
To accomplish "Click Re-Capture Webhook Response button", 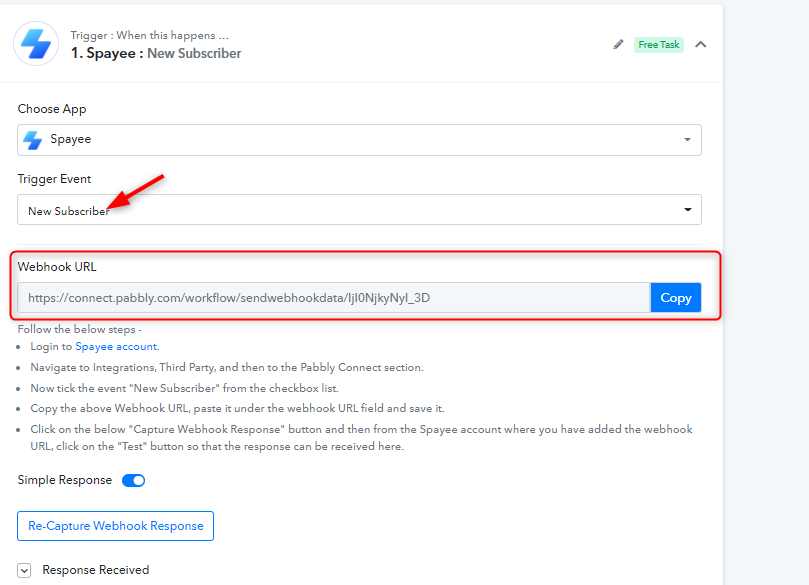I will pos(116,526).
